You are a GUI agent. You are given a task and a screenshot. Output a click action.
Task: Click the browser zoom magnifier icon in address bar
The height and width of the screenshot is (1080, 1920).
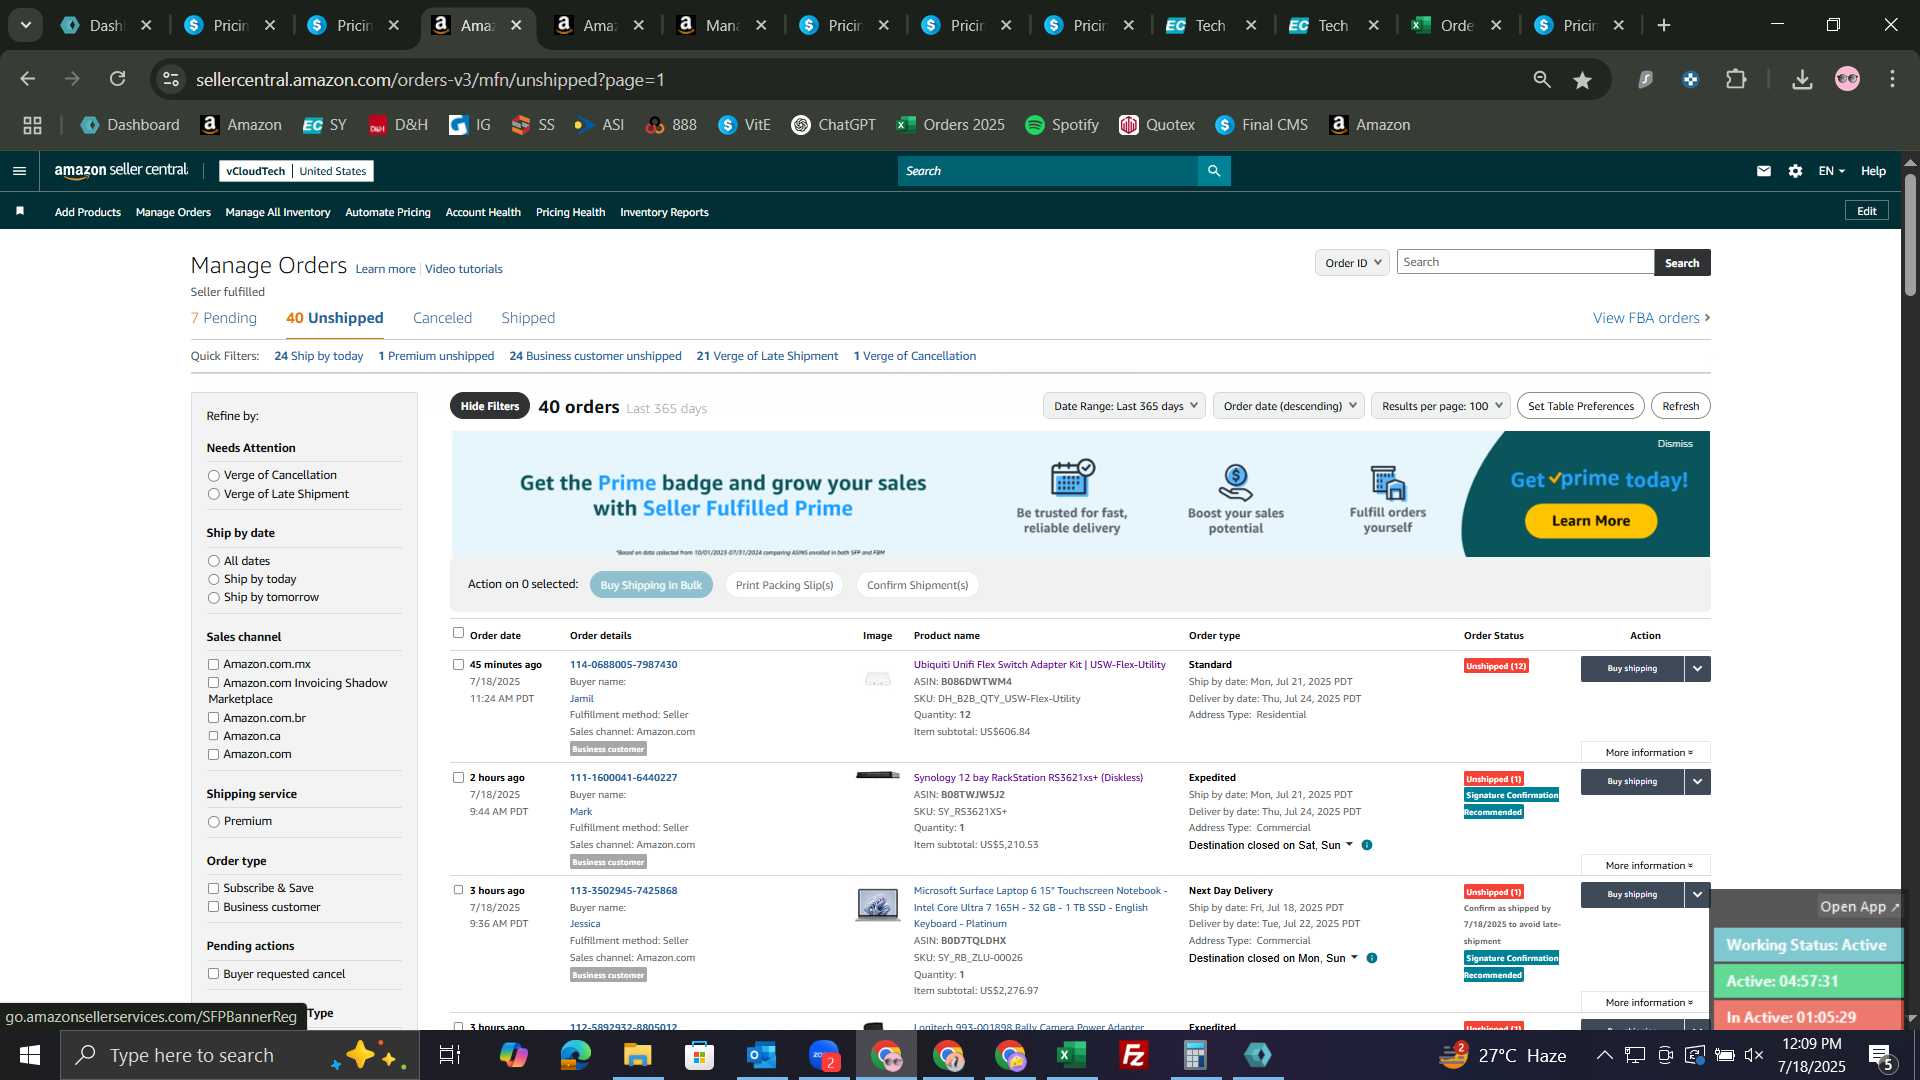tap(1542, 79)
